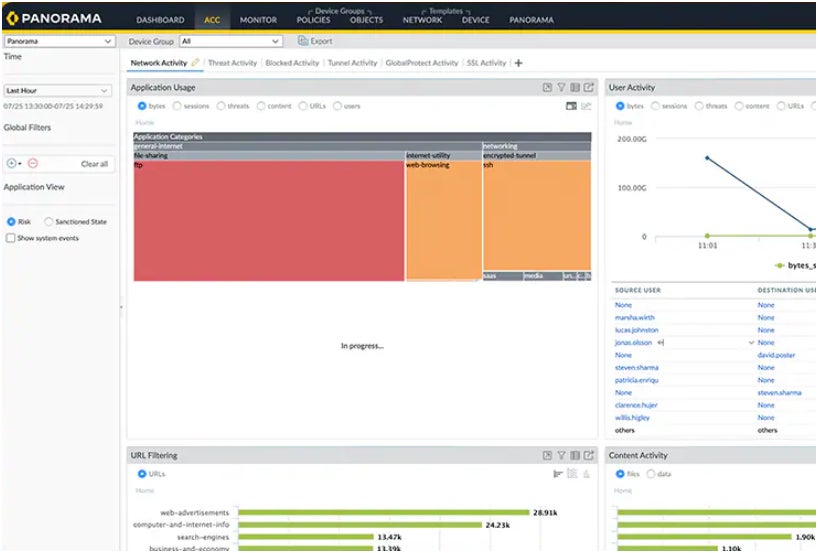Open the filter funnel in URL Filtering
The image size is (818, 553).
coord(561,455)
